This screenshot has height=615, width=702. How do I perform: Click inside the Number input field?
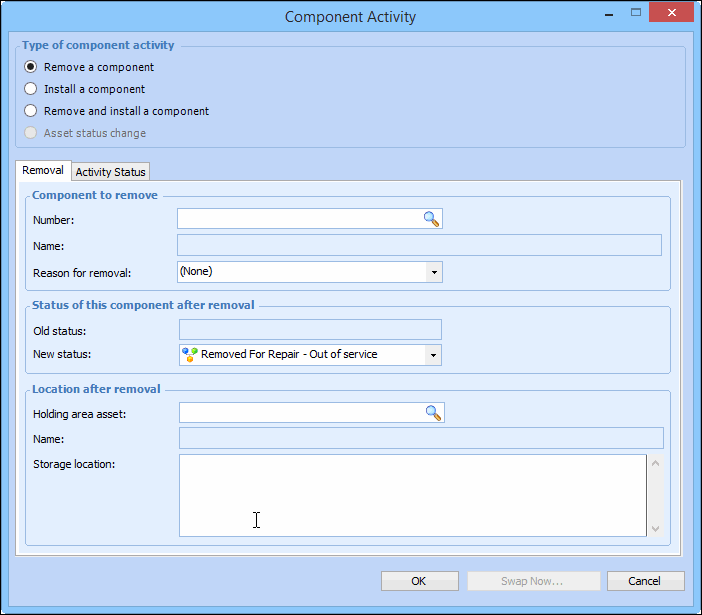(x=298, y=219)
